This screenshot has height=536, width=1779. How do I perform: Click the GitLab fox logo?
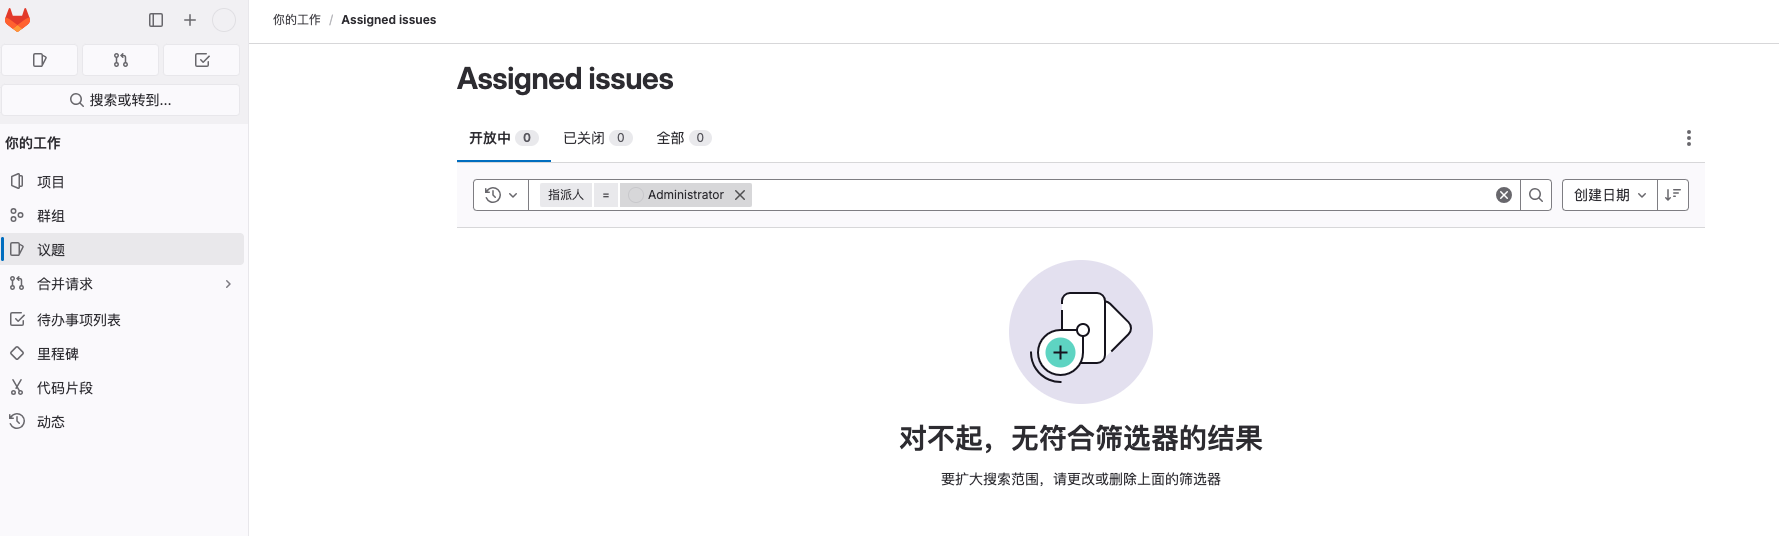point(18,20)
